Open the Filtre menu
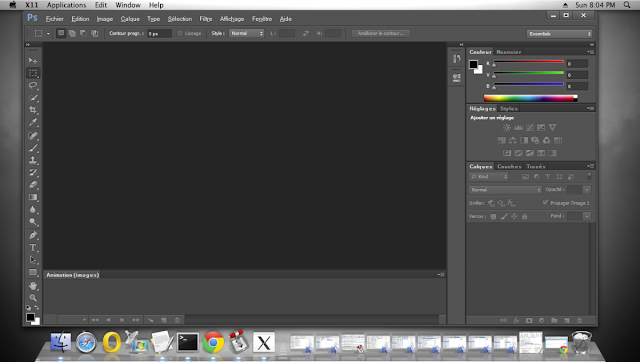 tap(206, 19)
